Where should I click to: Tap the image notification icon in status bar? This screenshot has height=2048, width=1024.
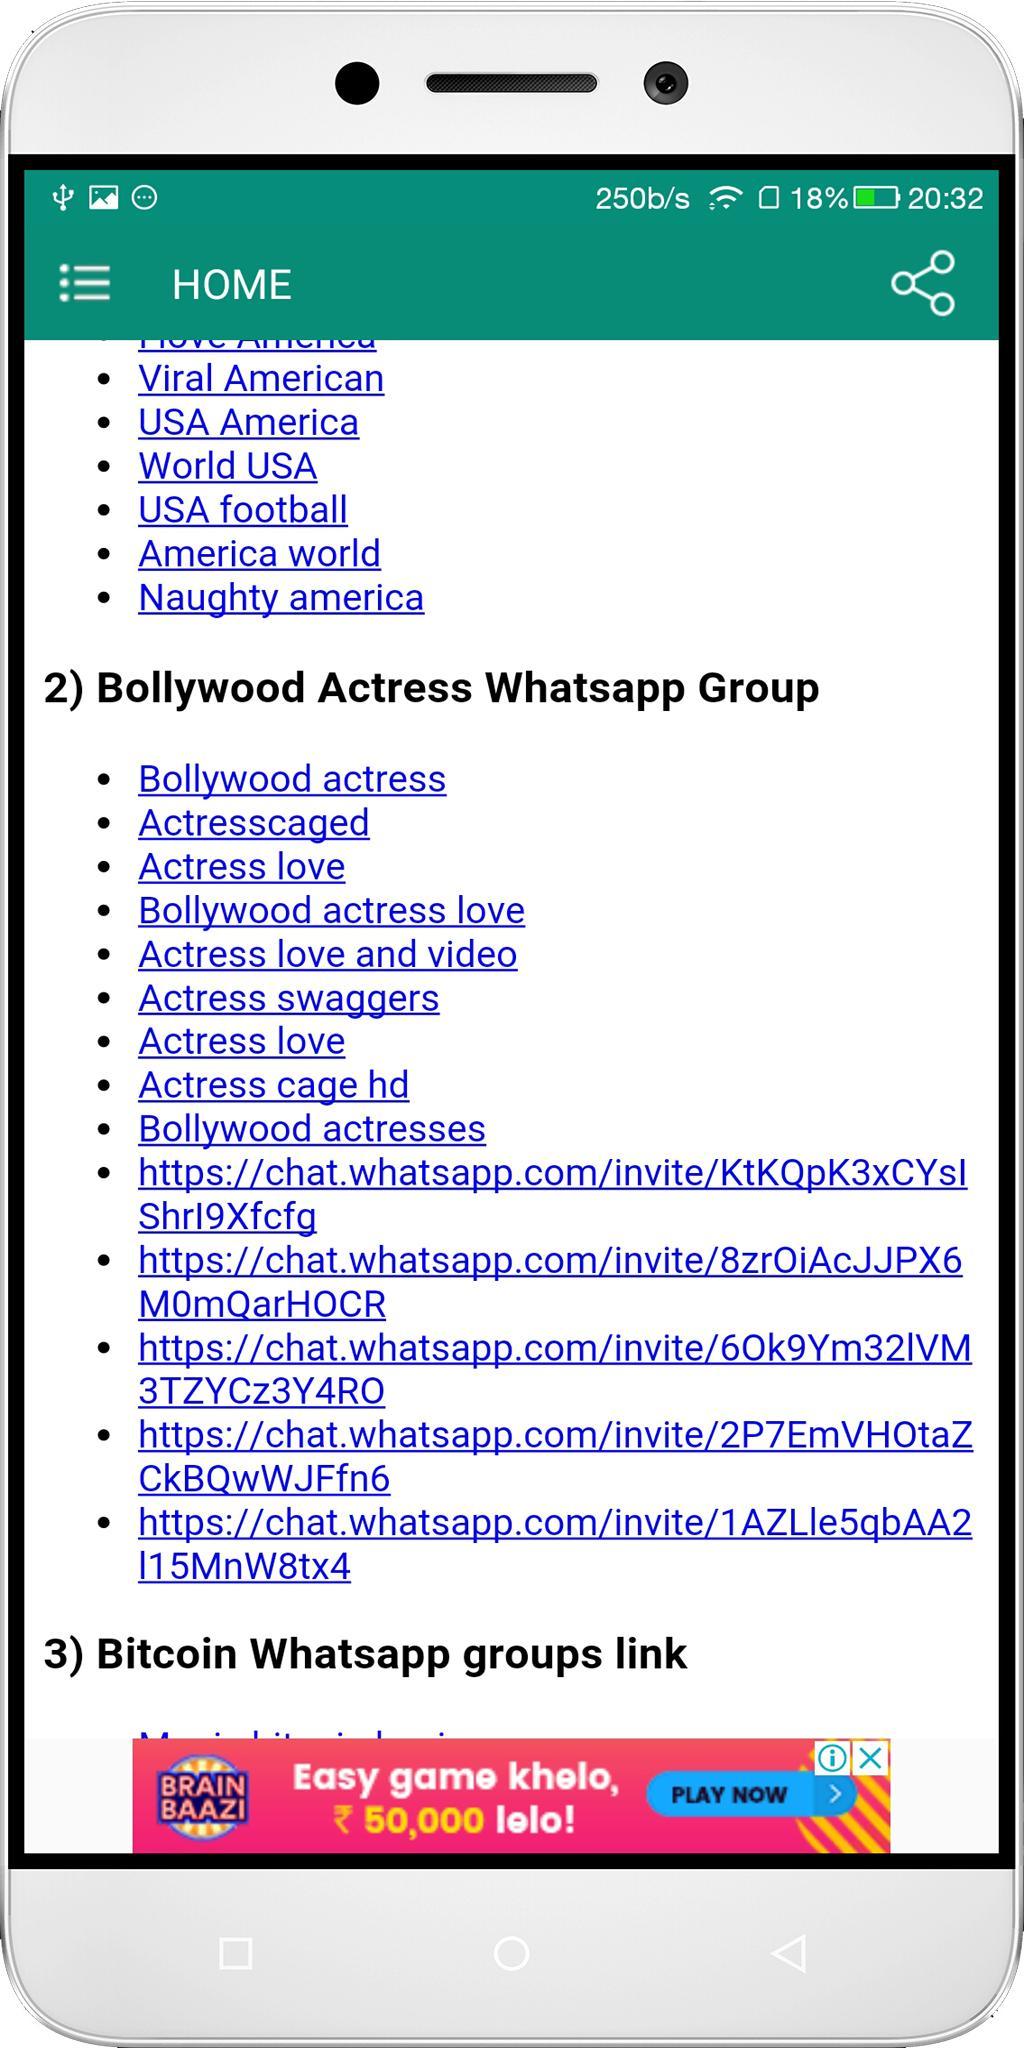(x=103, y=198)
